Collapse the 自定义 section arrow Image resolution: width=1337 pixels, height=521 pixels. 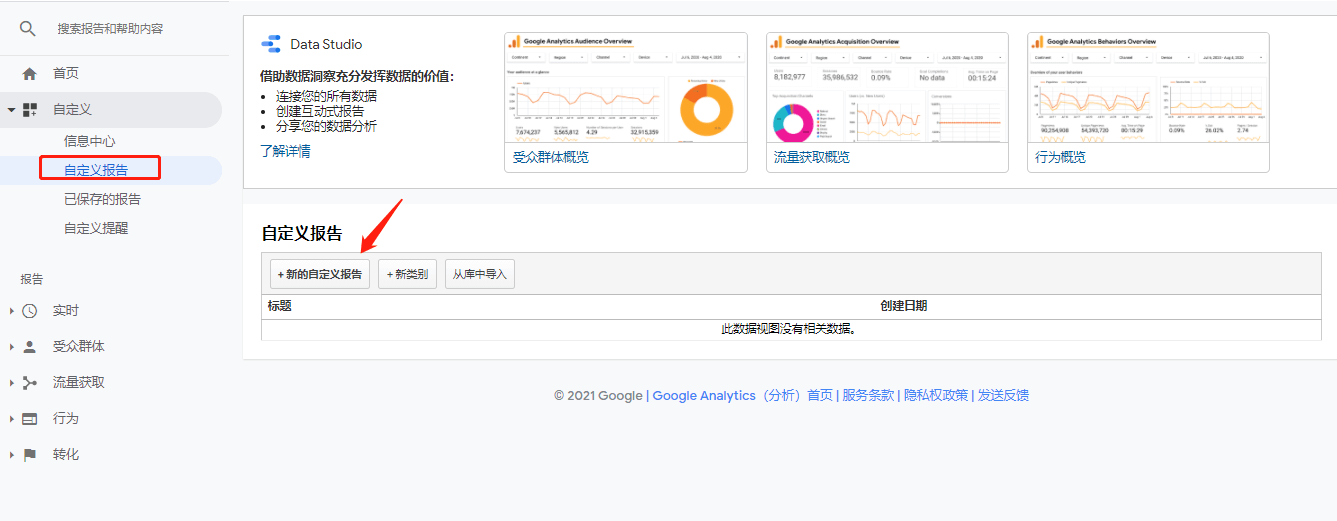[11, 109]
